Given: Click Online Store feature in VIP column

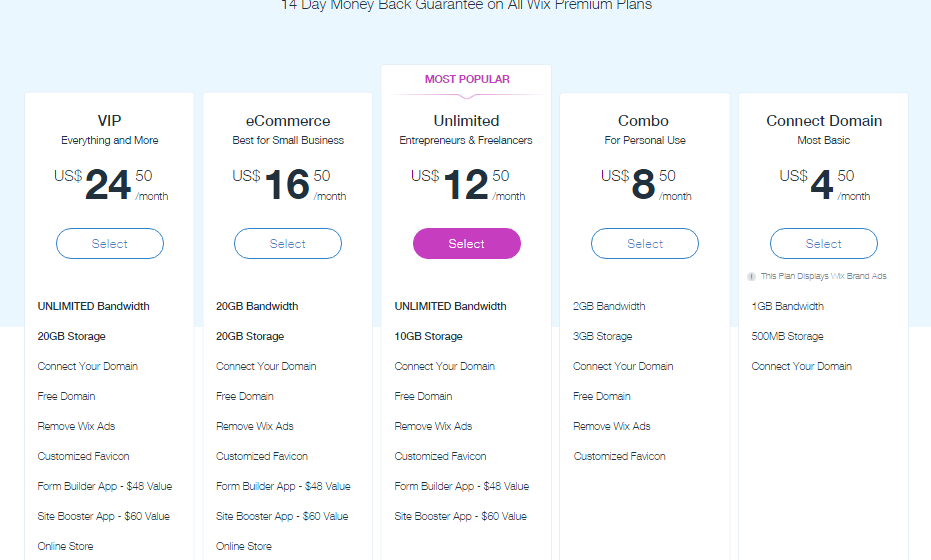Looking at the screenshot, I should click(65, 546).
